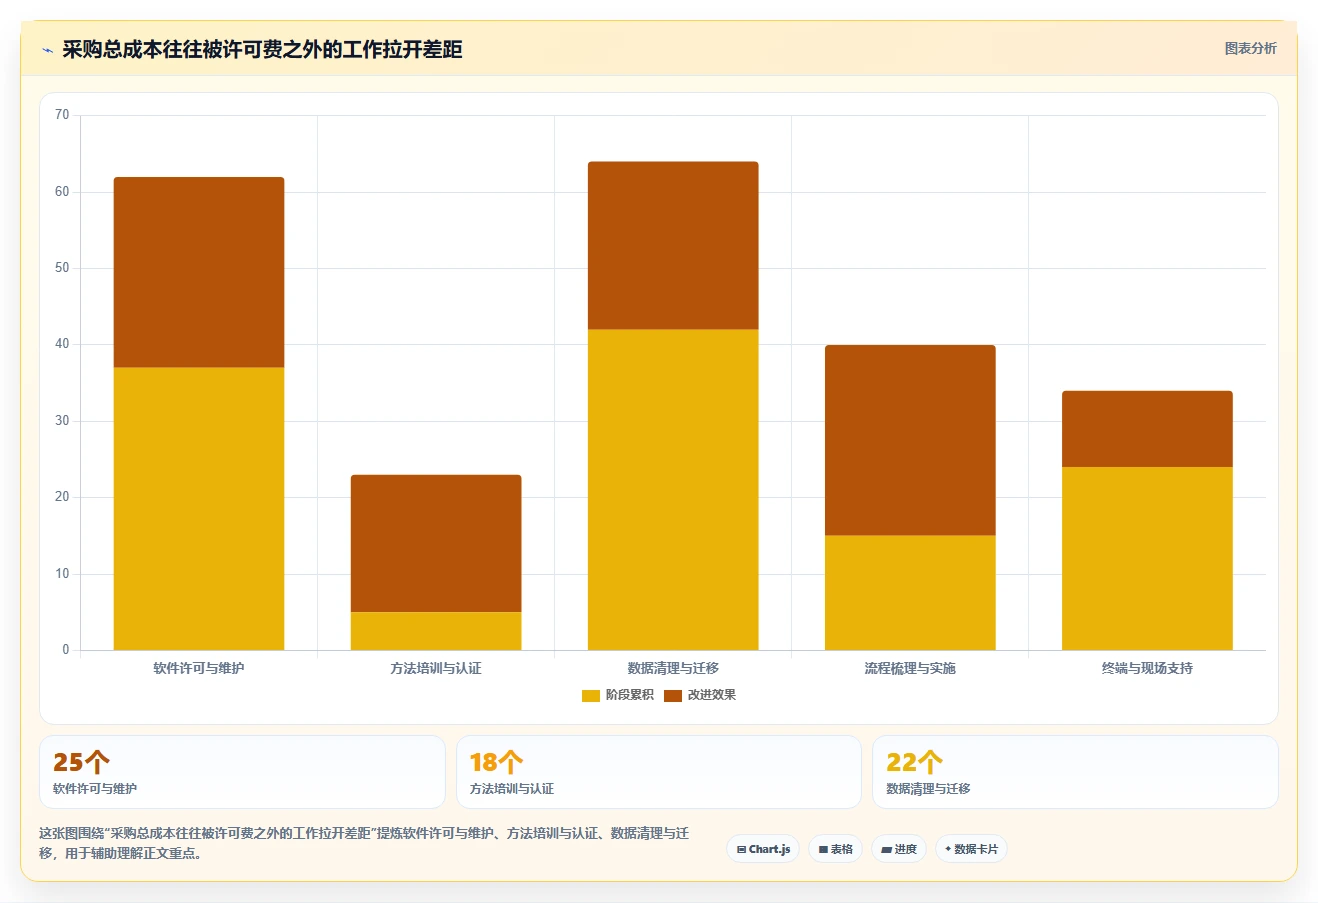The image size is (1318, 903).
Task: Click the brown segment of 终端与现场支持 bar
Action: coord(1147,429)
